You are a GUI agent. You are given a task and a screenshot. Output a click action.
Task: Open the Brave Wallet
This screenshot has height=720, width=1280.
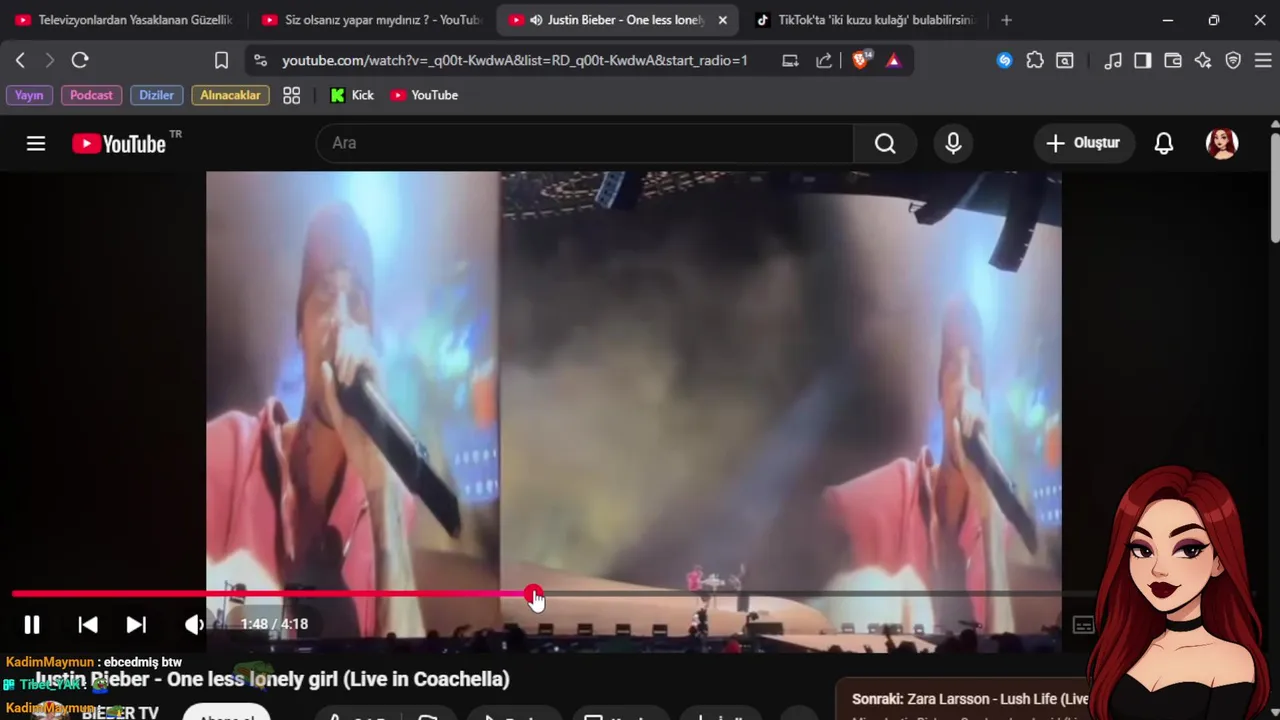[x=1173, y=61]
